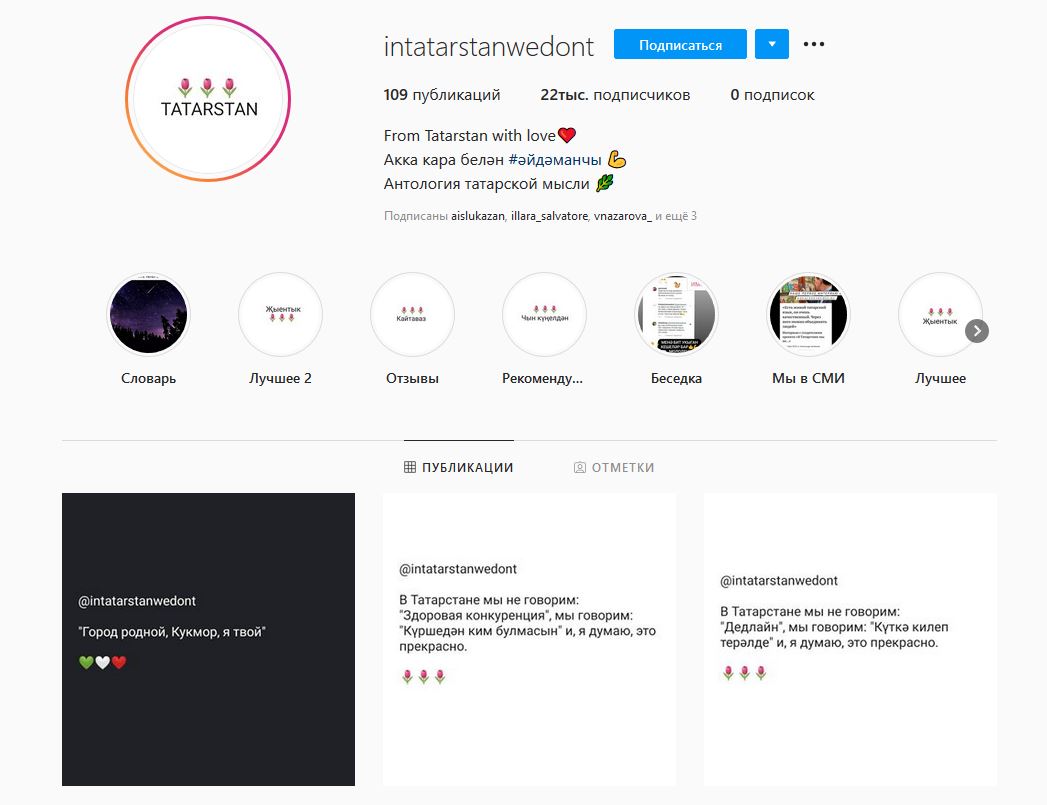
Task: Open the Лучшее story highlight
Action: [x=940, y=314]
